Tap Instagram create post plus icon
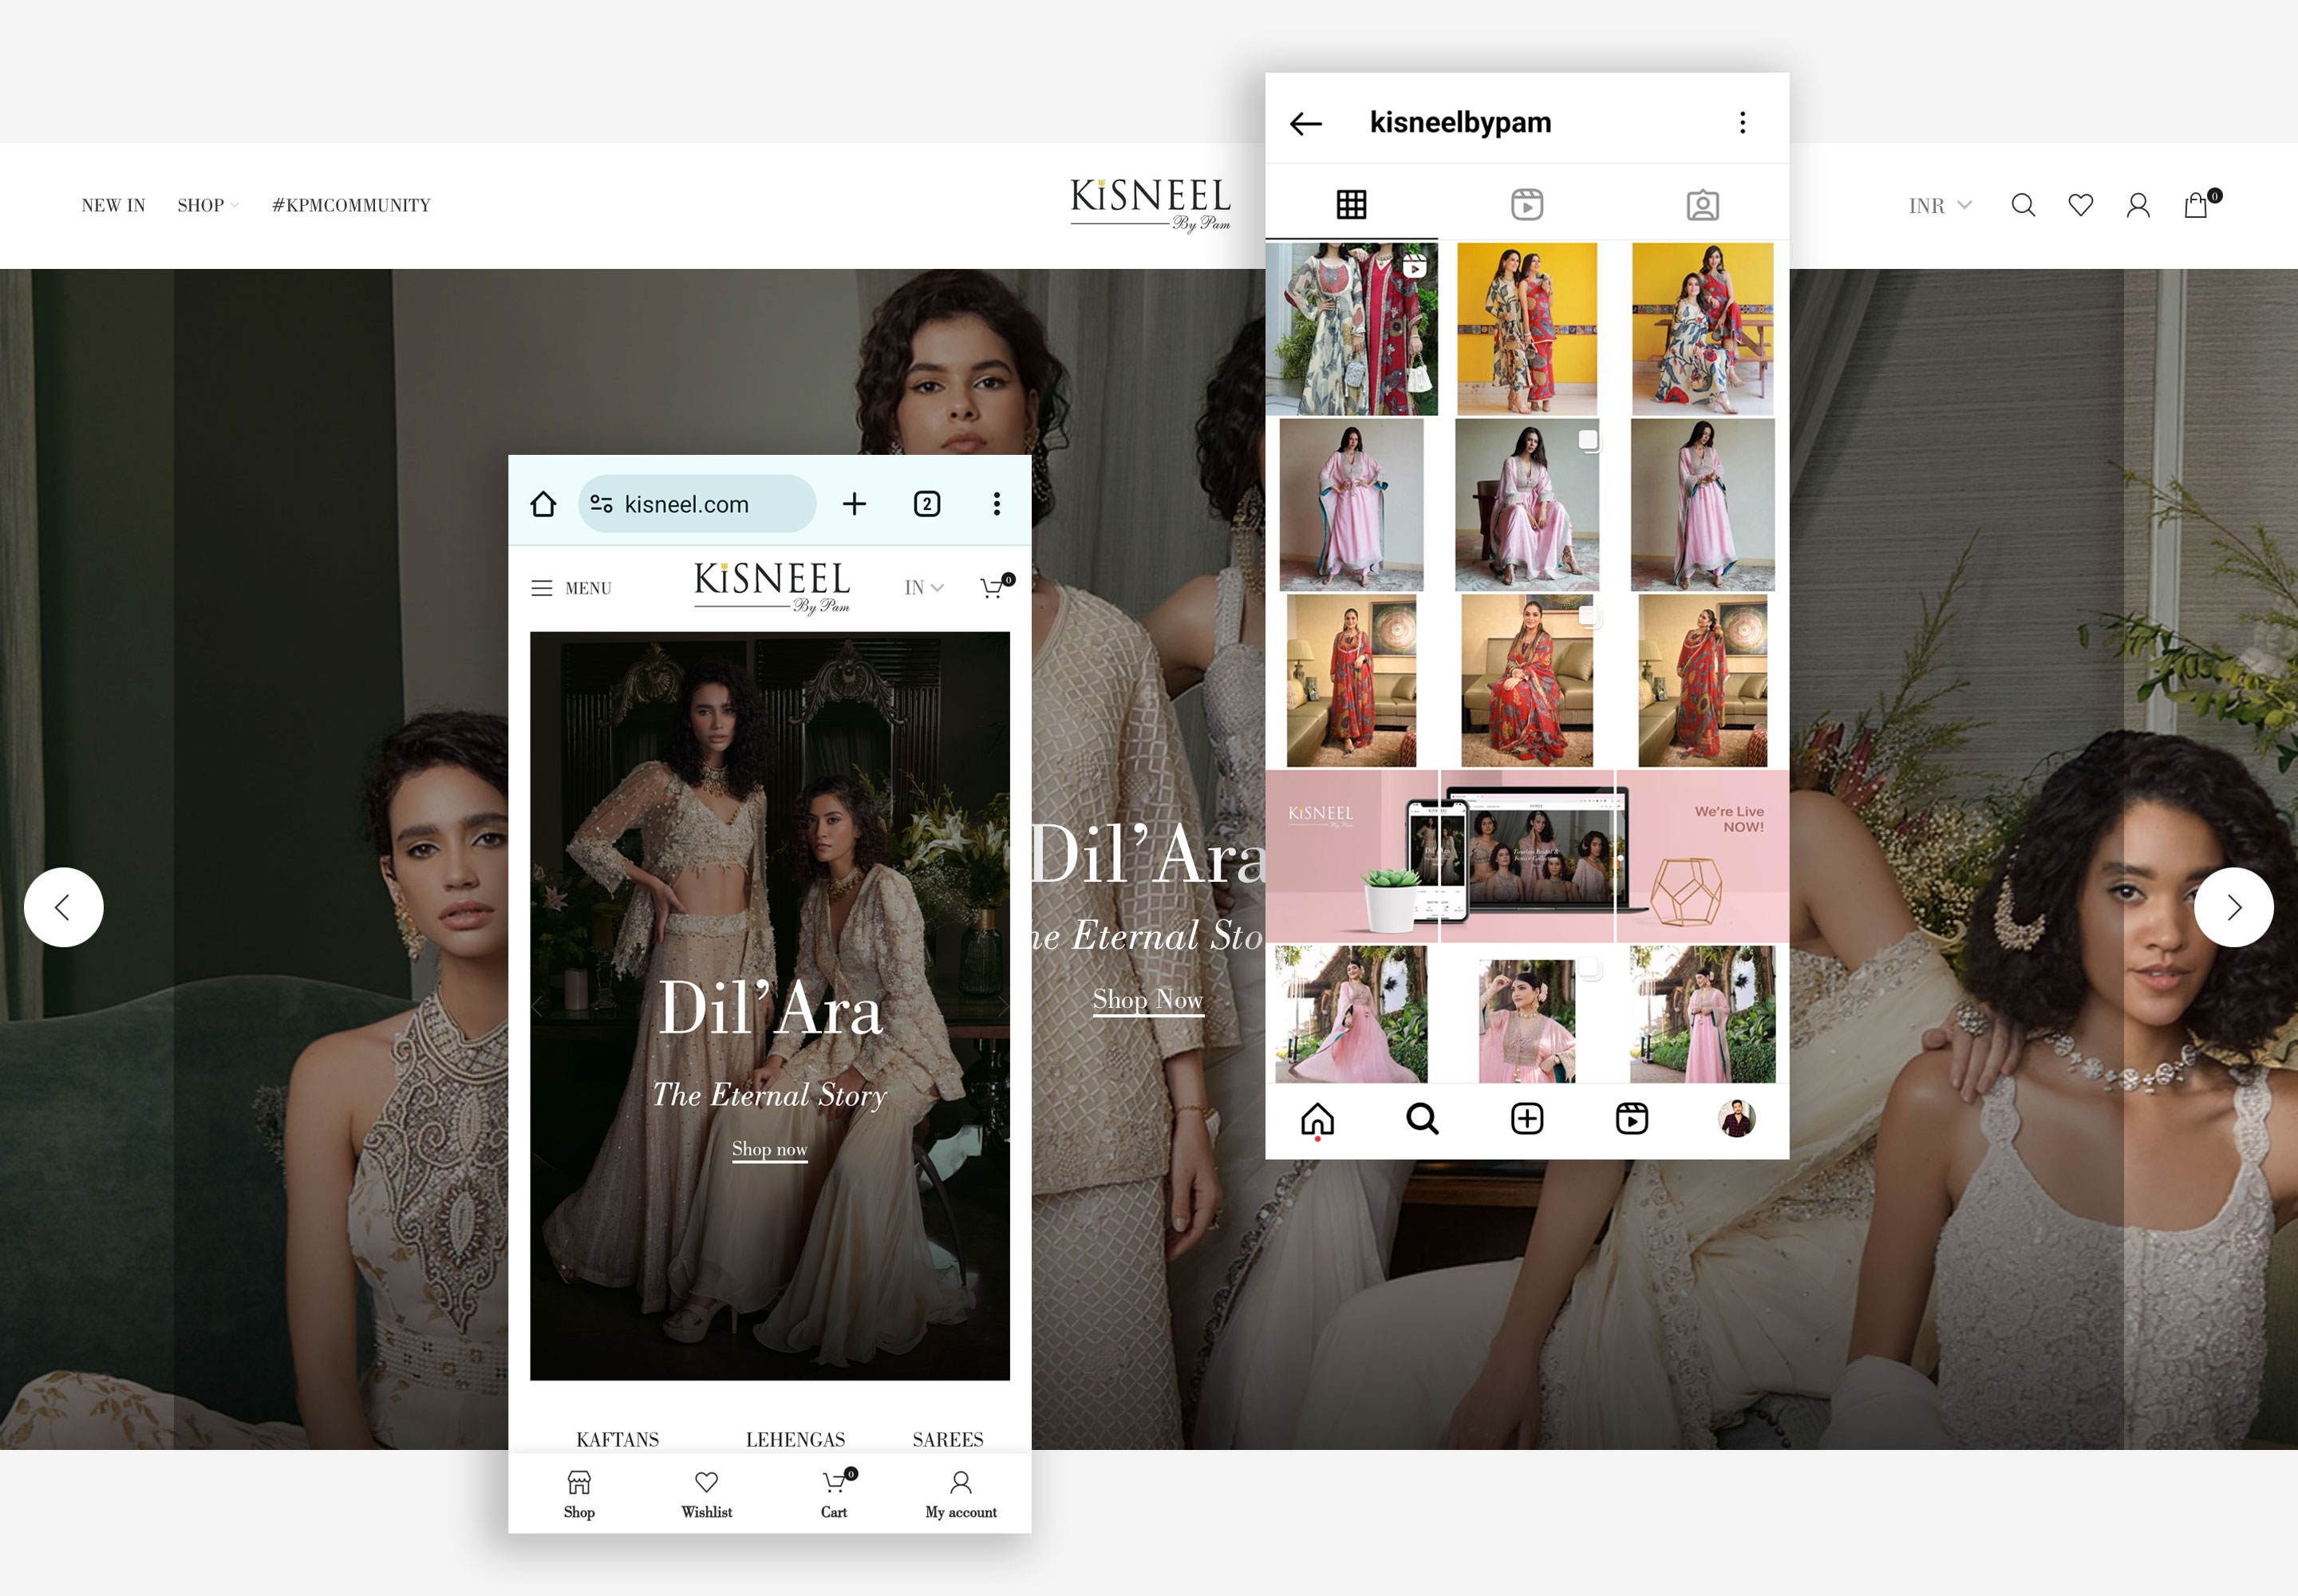The image size is (2298, 1596). 1527,1118
